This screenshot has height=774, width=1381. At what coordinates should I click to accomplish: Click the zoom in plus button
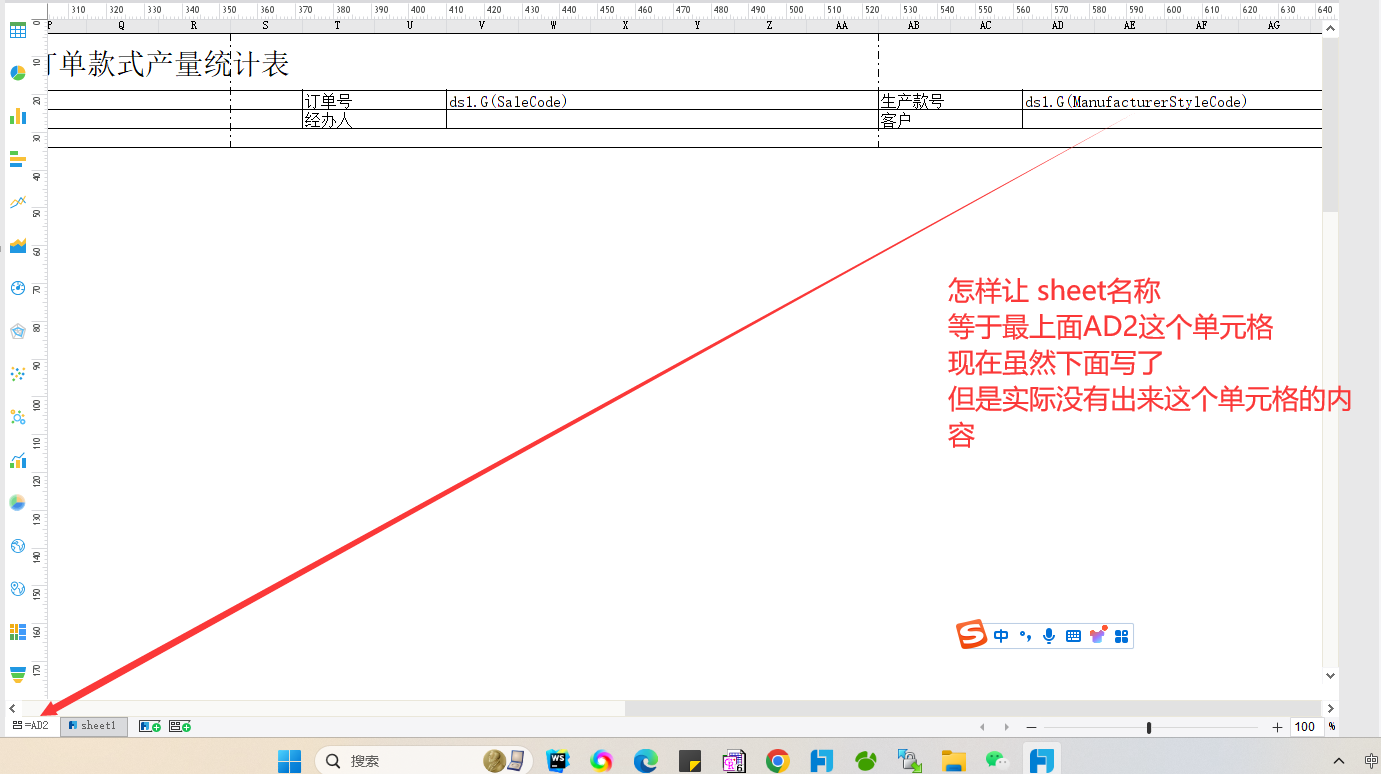point(1277,727)
